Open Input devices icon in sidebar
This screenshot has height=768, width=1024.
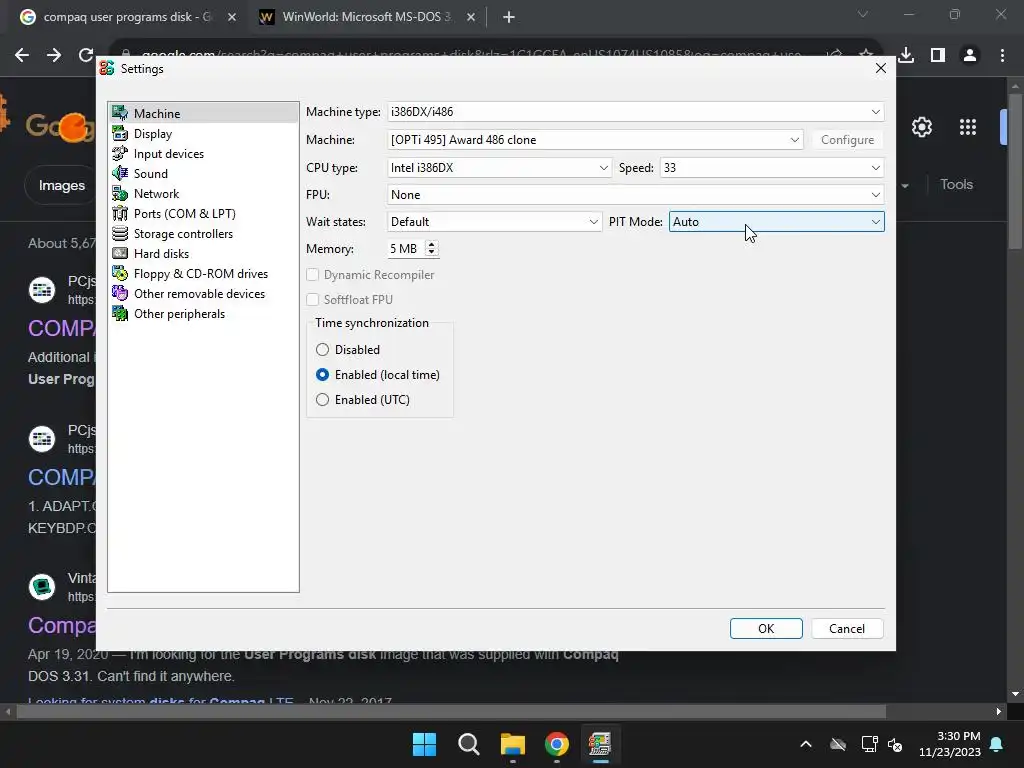(x=120, y=153)
